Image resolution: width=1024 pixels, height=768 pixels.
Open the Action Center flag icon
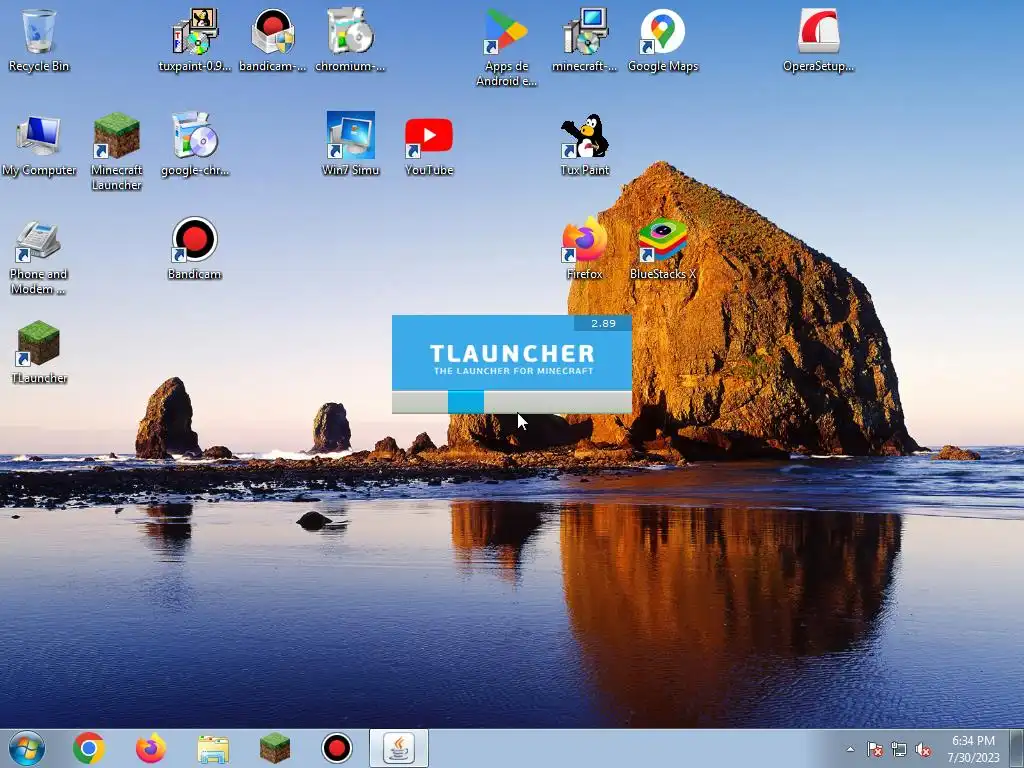pos(874,749)
